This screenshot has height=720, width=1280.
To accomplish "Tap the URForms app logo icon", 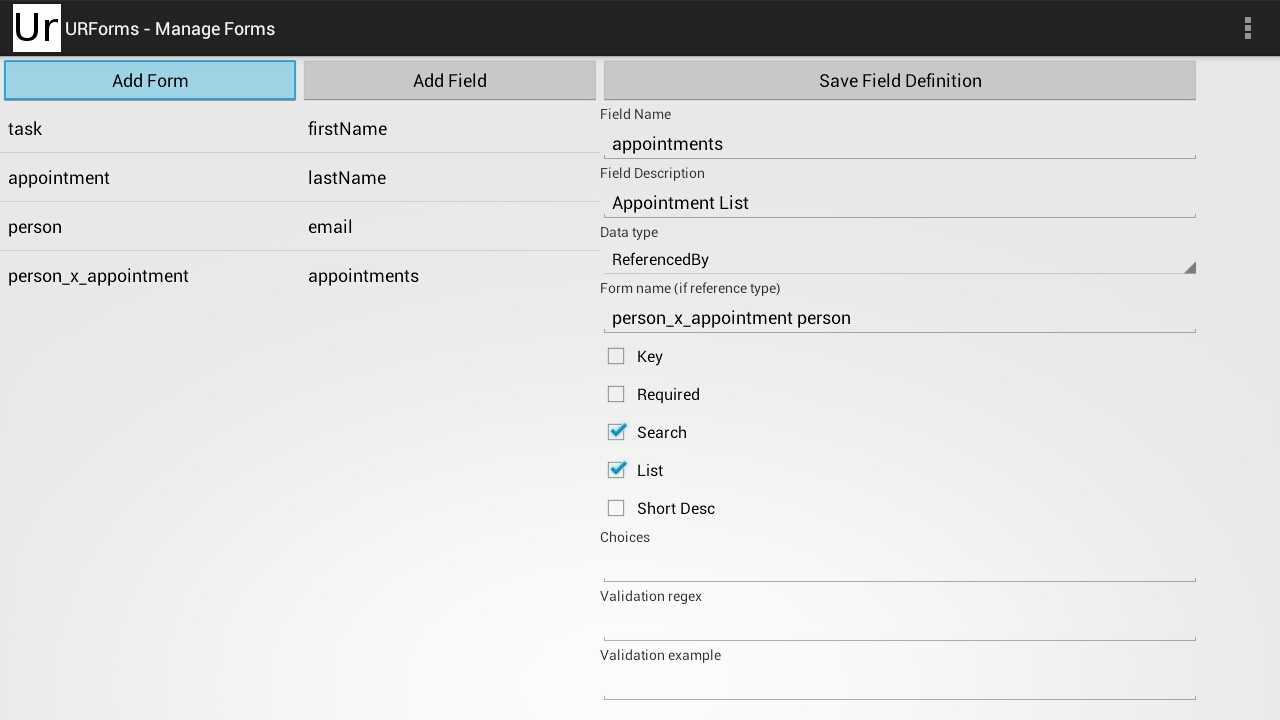I will [37, 28].
